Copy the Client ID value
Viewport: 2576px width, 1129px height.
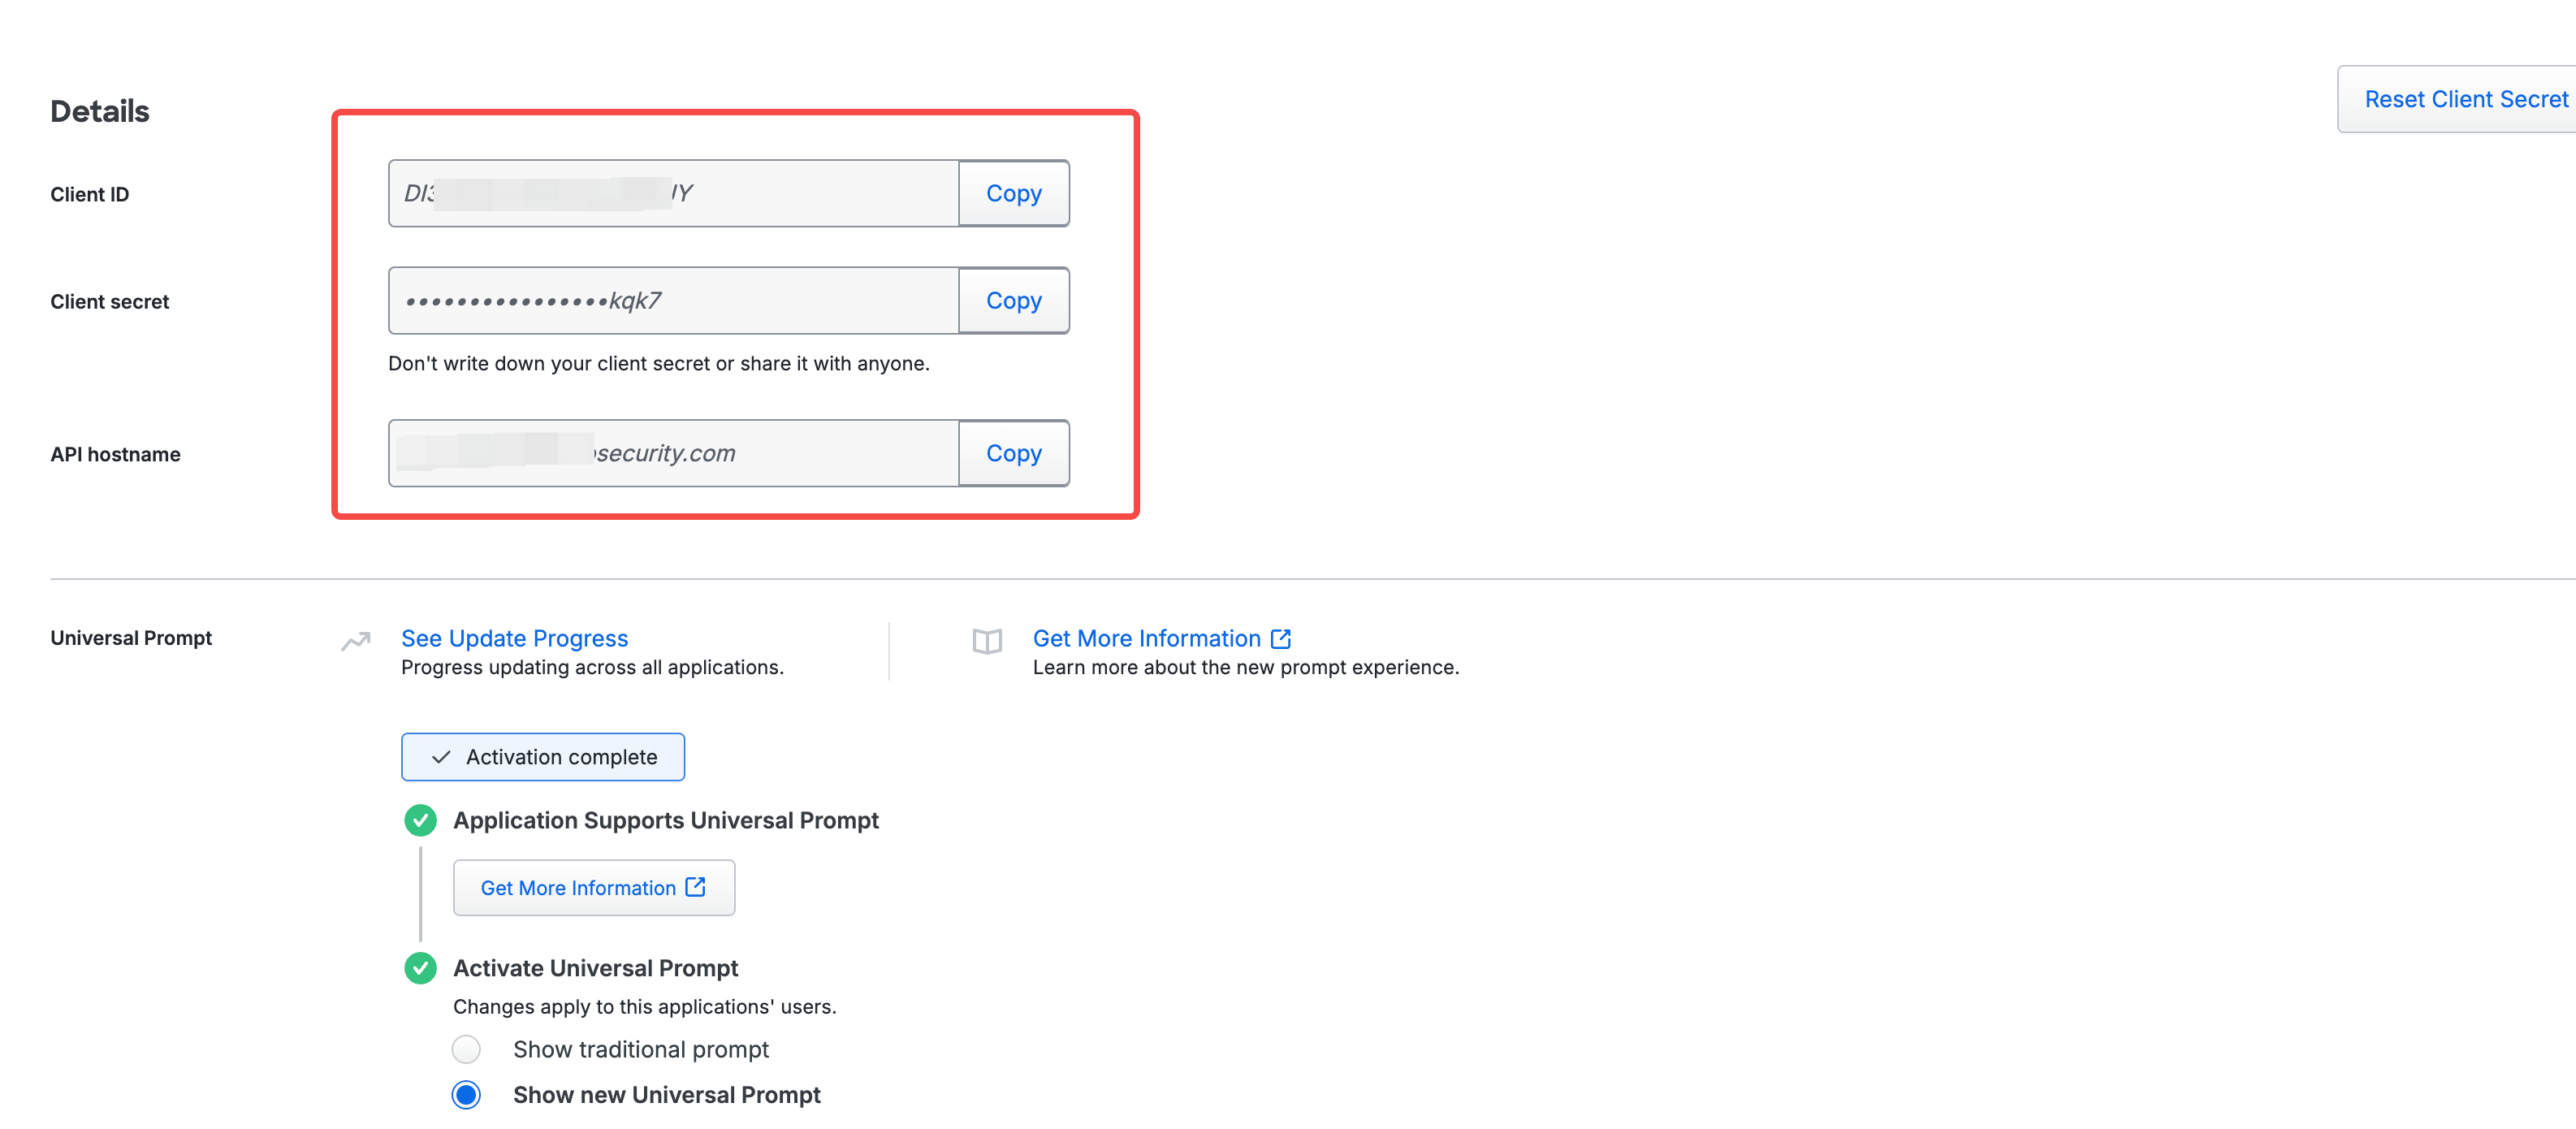[x=1013, y=193]
